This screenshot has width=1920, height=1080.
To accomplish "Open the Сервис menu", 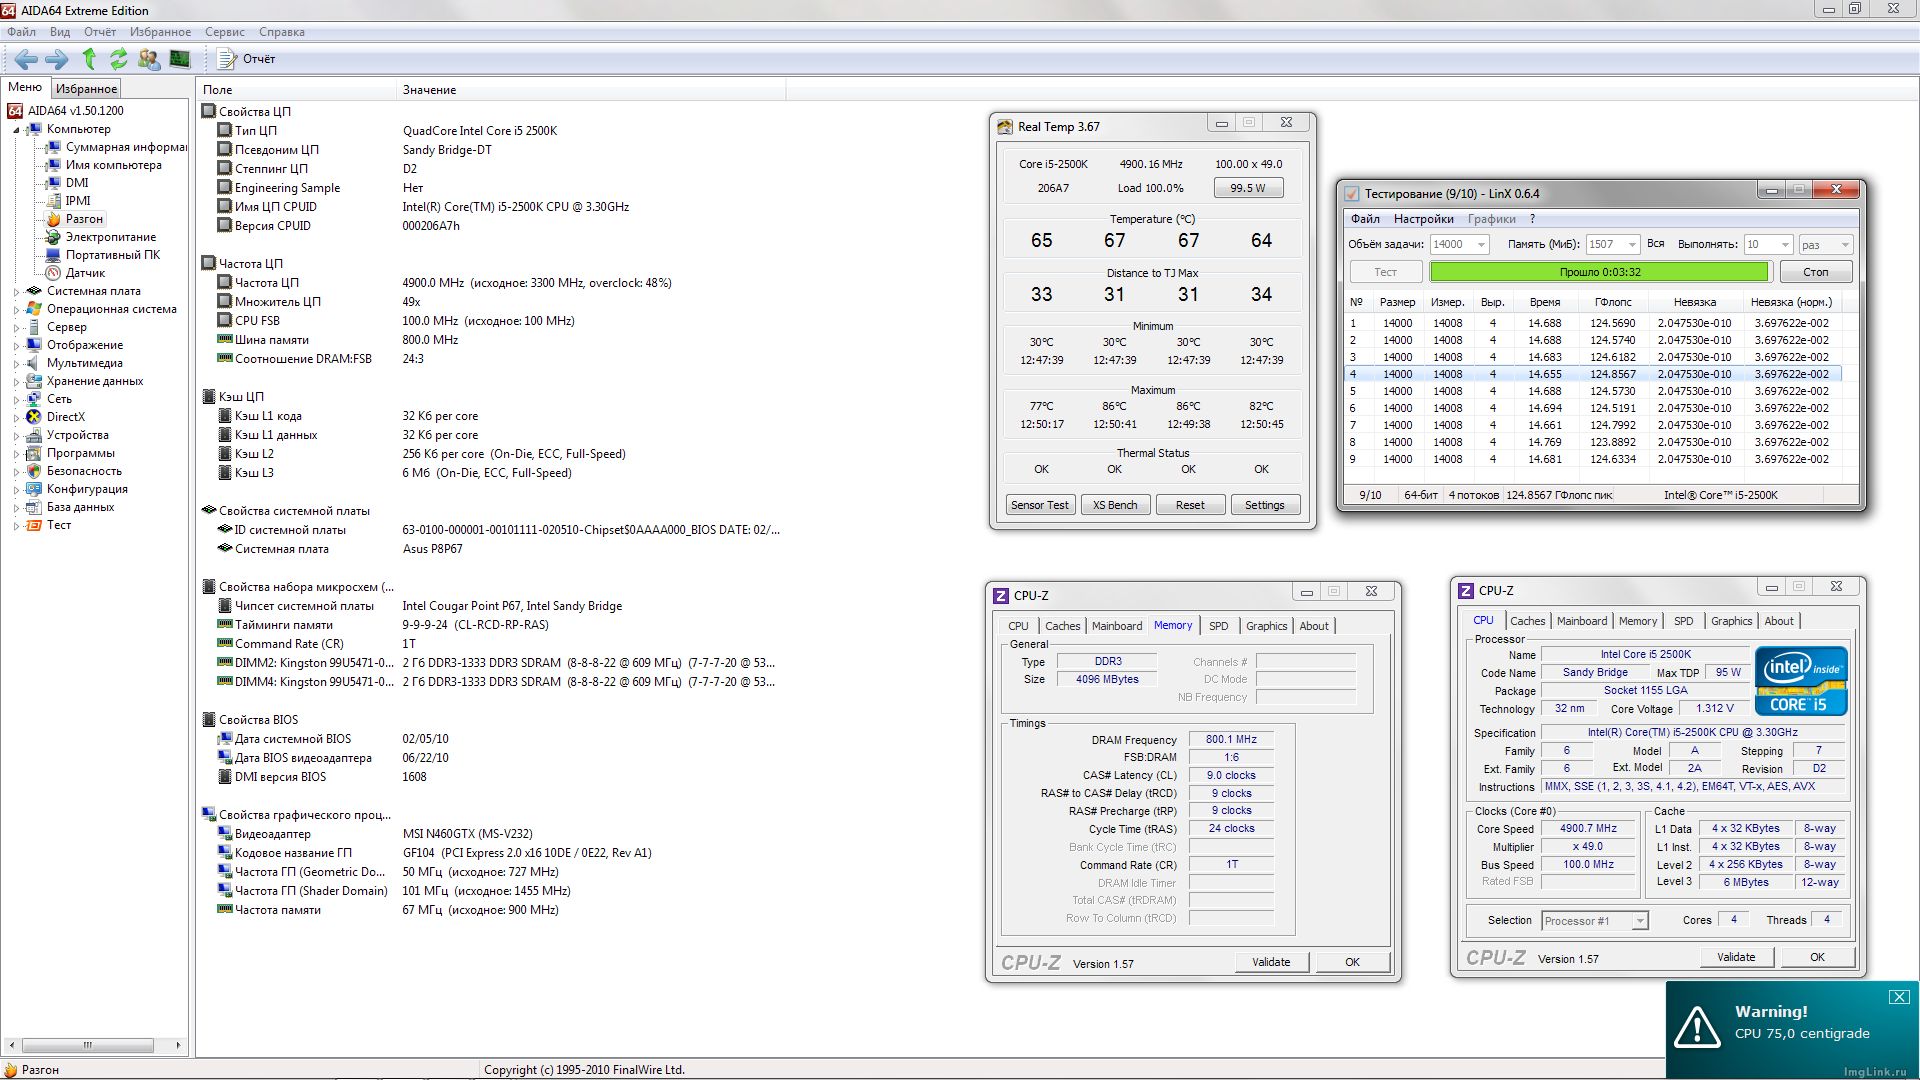I will (224, 32).
